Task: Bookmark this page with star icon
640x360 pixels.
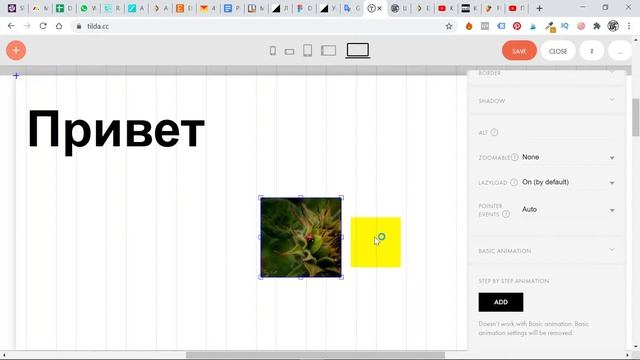Action: [x=449, y=26]
